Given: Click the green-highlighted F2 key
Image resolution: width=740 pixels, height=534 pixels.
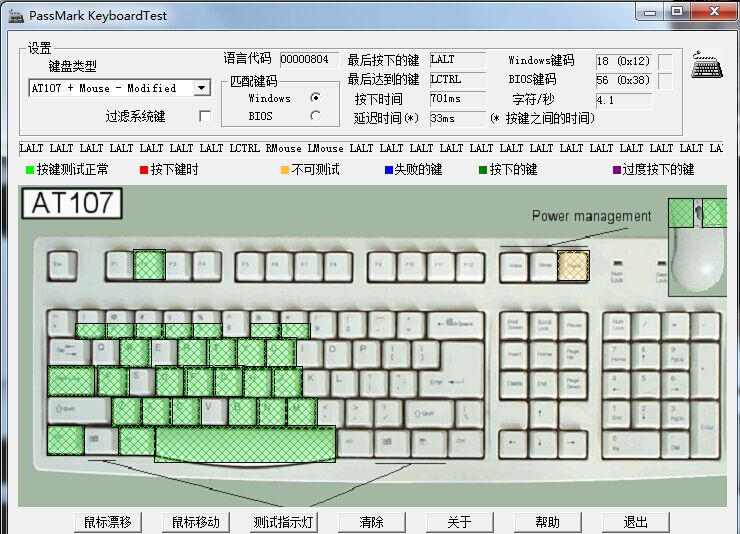Looking at the screenshot, I should pos(149,265).
